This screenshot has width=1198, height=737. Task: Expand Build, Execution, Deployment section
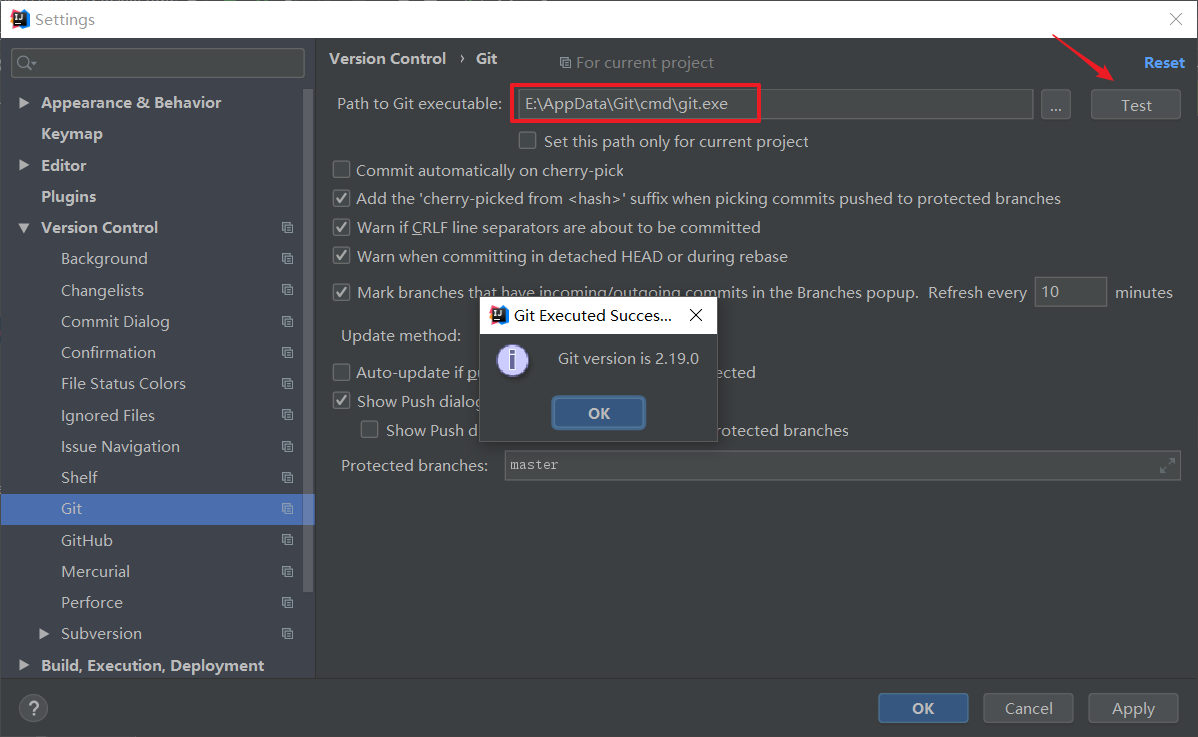24,665
